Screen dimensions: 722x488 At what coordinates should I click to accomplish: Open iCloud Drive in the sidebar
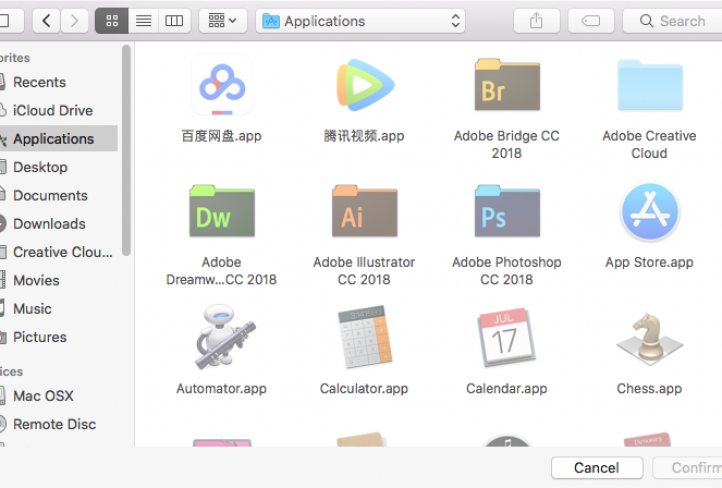click(x=58, y=110)
